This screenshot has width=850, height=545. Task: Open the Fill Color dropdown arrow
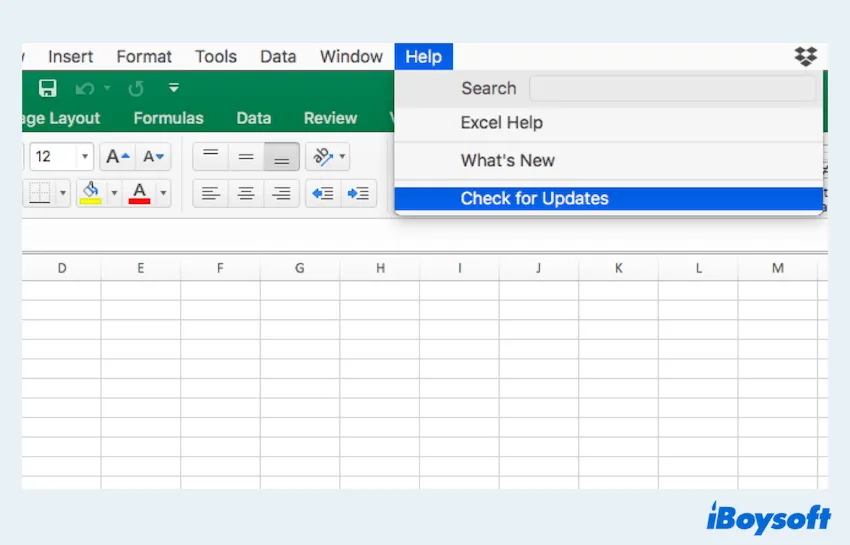pyautogui.click(x=114, y=193)
